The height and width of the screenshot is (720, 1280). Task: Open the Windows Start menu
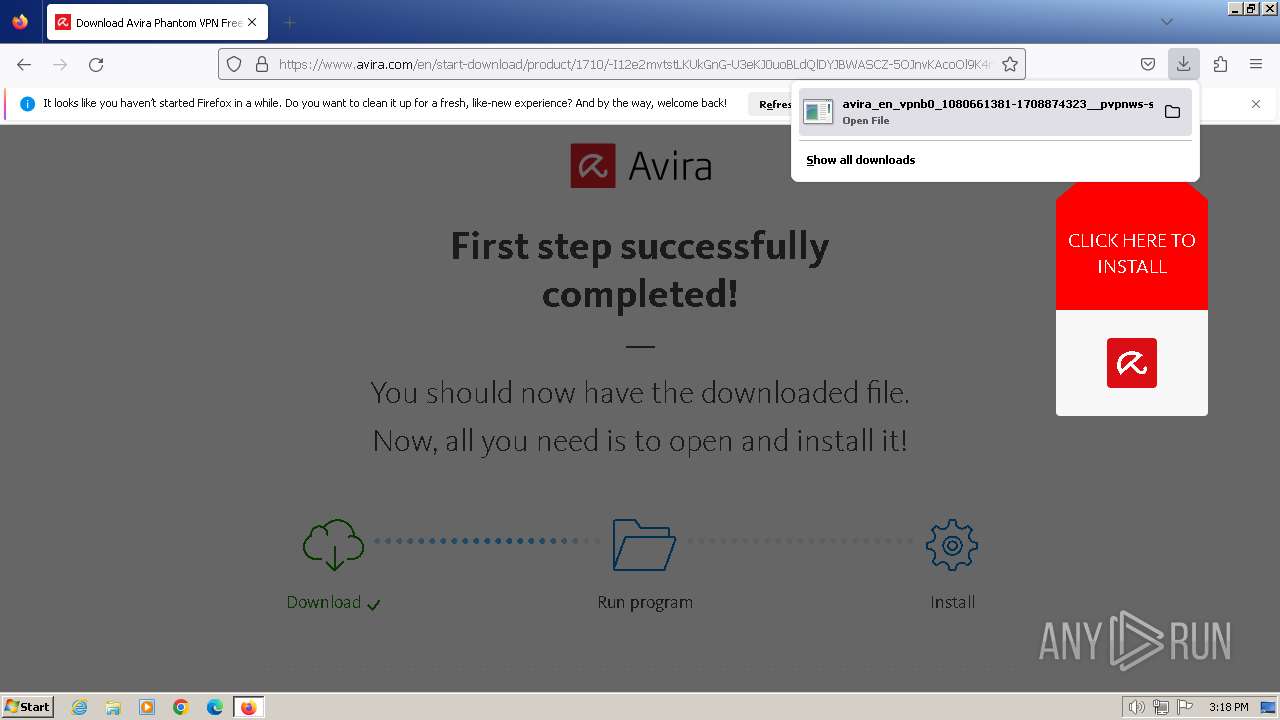point(27,706)
